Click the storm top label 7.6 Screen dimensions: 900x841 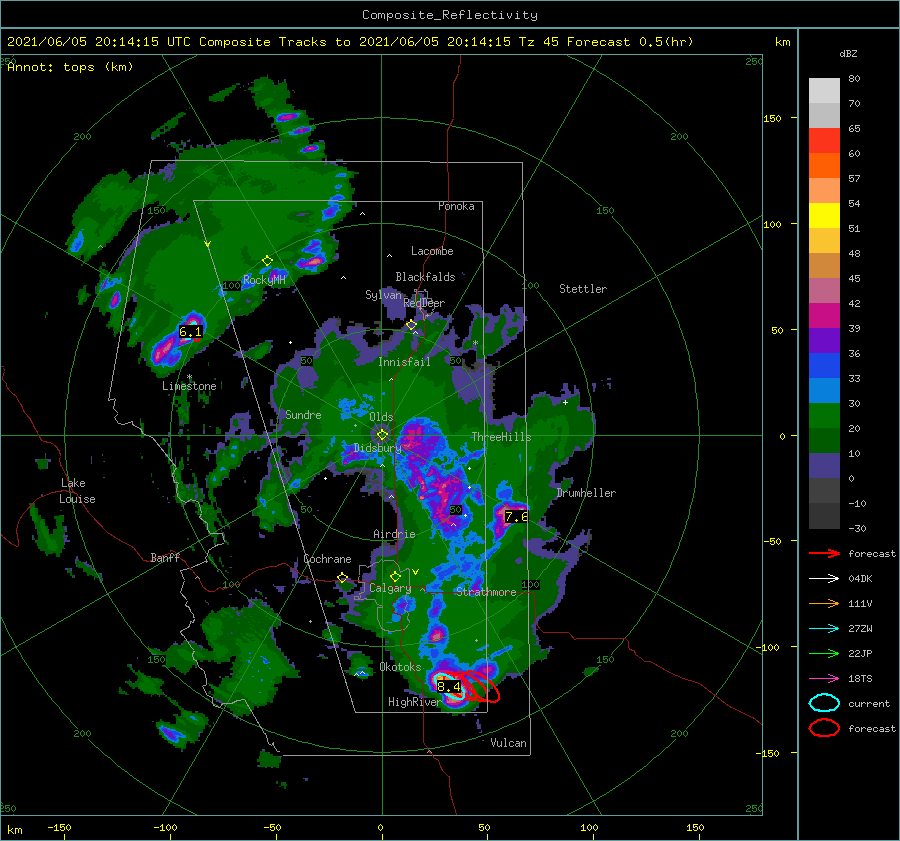pos(516,517)
